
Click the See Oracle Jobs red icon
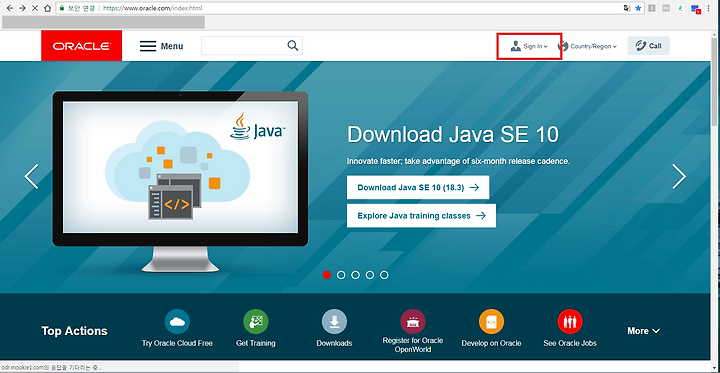pos(570,322)
